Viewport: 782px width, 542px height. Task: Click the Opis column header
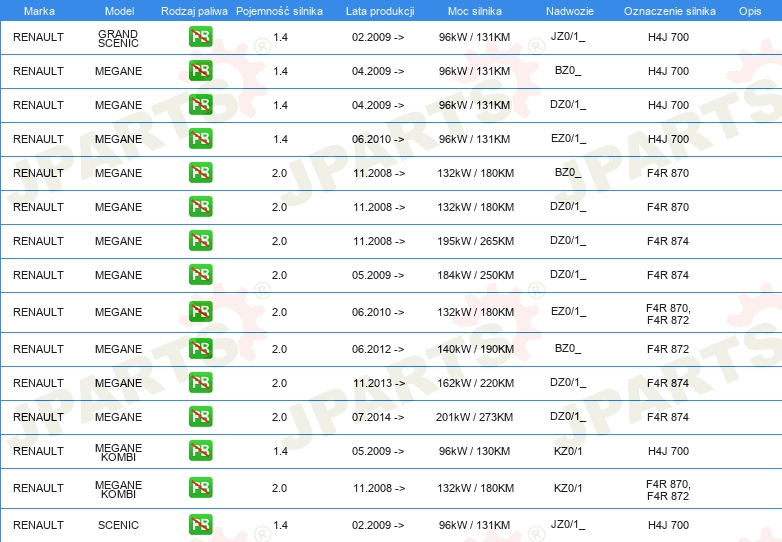750,11
